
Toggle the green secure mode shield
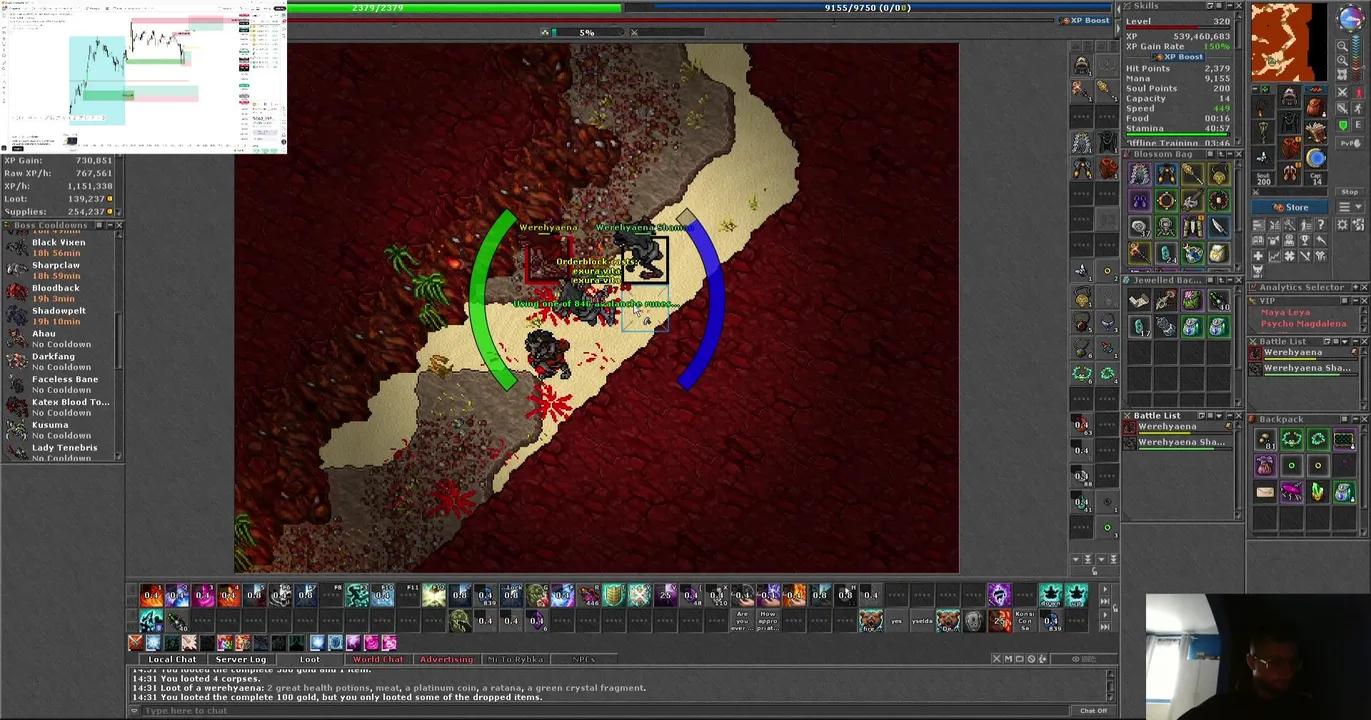1342,122
